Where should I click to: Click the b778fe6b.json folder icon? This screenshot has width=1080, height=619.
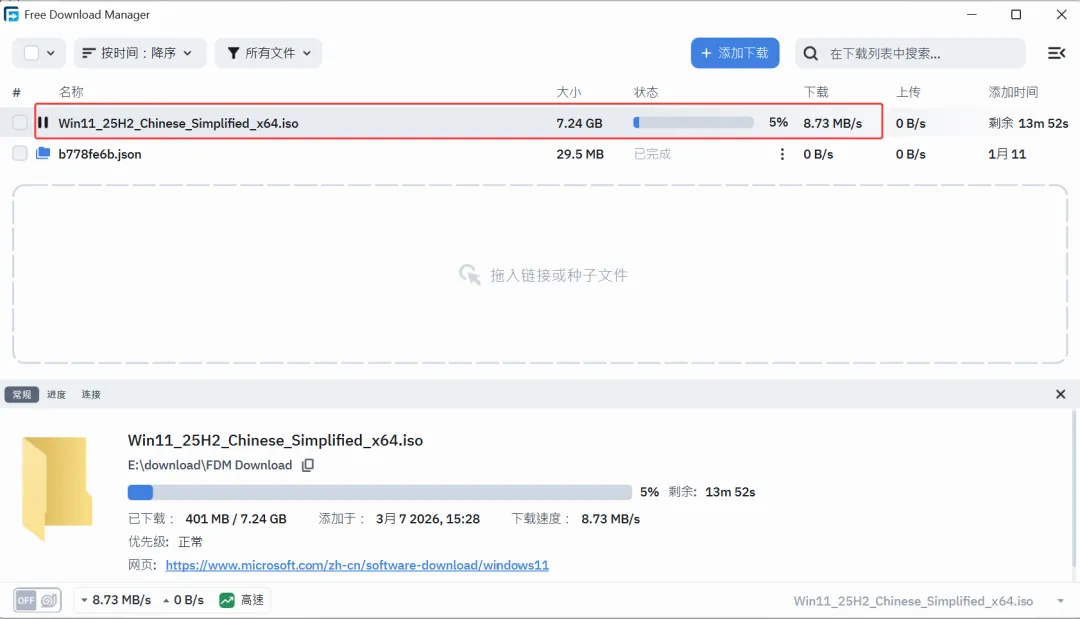click(x=43, y=153)
